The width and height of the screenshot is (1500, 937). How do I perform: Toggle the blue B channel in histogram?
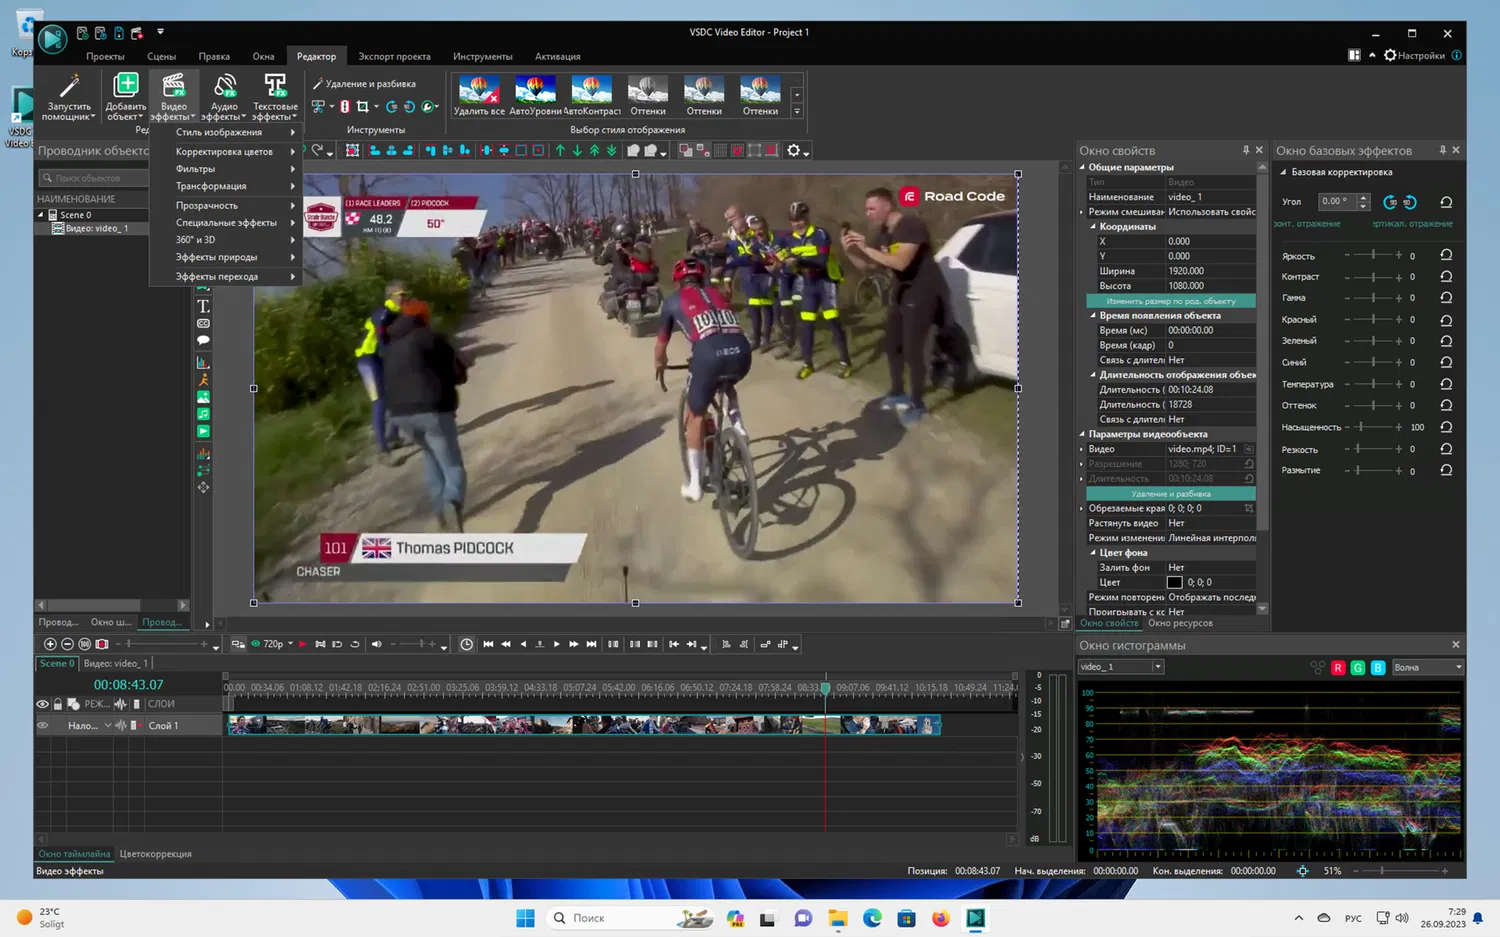tap(1377, 667)
